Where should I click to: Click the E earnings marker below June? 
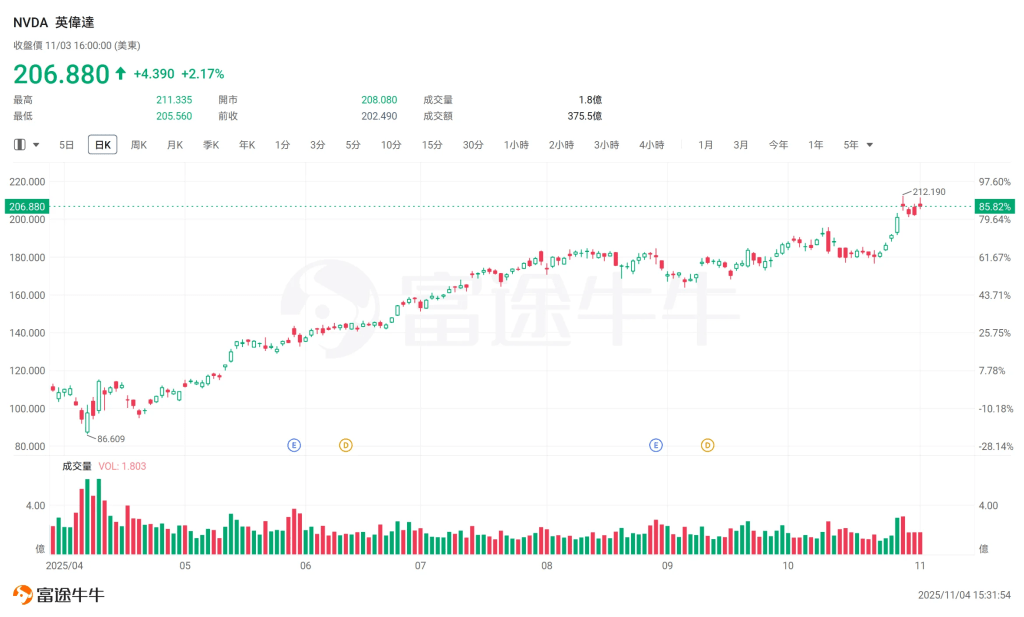coord(294,445)
